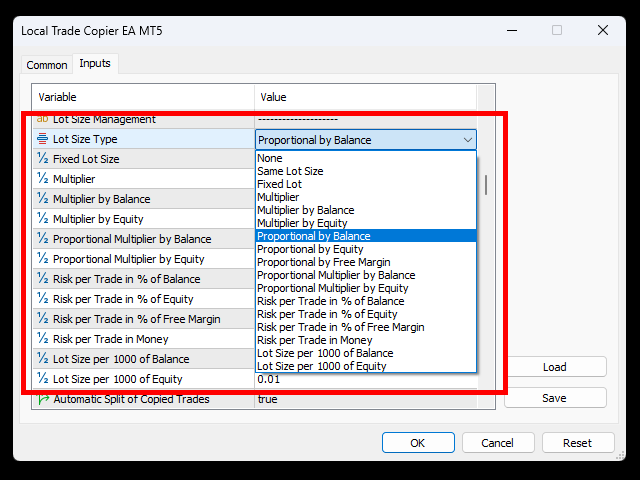Viewport: 640px width, 480px height.
Task: Click the Fixed Lot Size row's ½ icon
Action: 43,158
